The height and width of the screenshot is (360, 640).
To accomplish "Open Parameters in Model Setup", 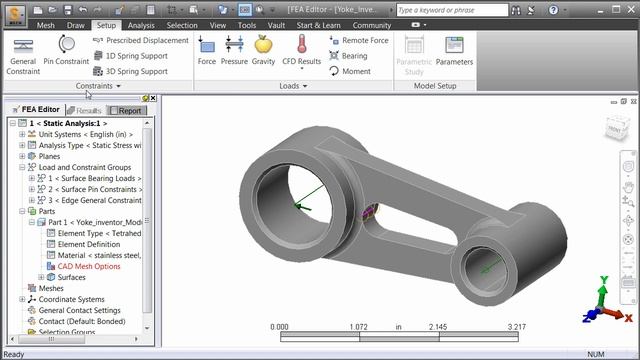I will [454, 51].
